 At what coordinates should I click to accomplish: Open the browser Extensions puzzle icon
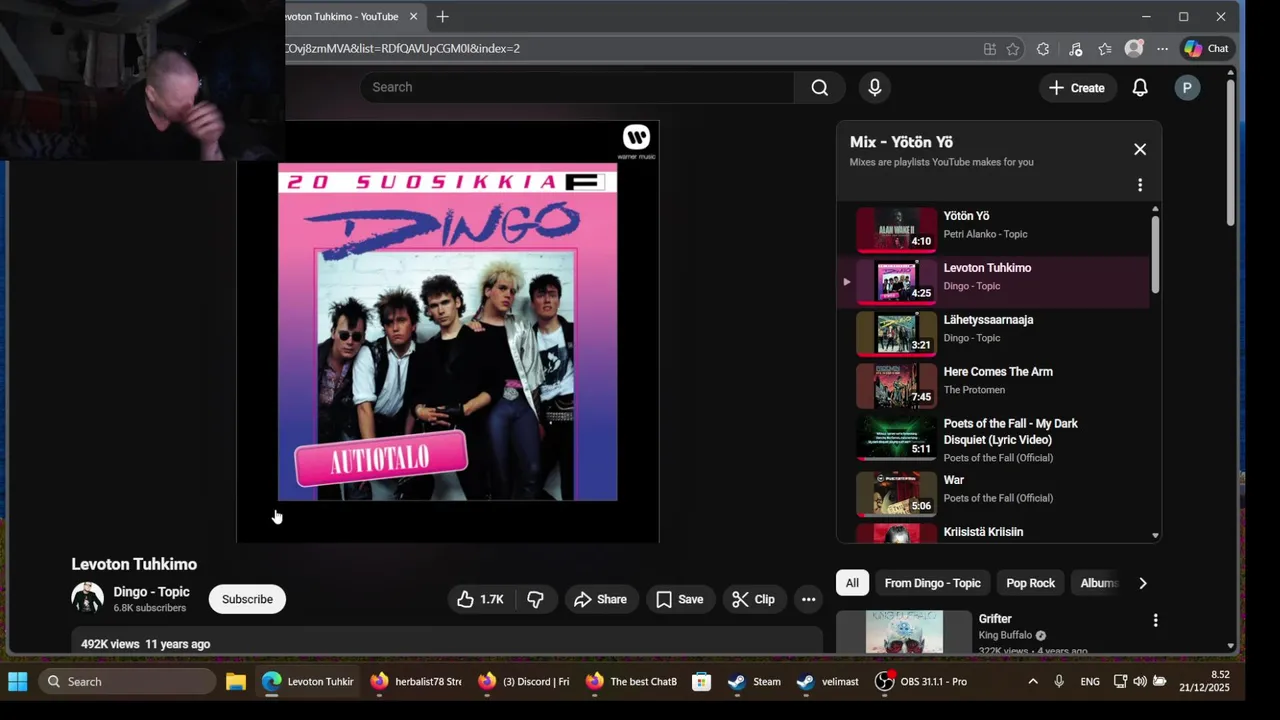coord(1043,48)
